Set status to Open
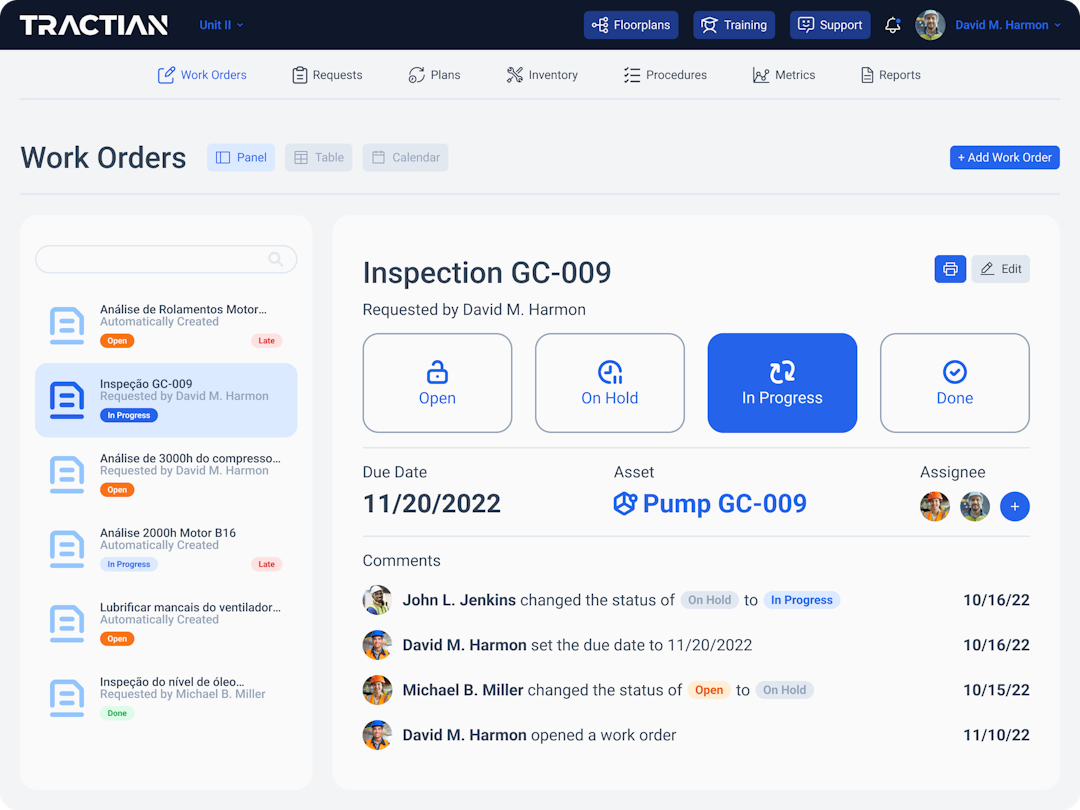The width and height of the screenshot is (1080, 810). pyautogui.click(x=437, y=383)
